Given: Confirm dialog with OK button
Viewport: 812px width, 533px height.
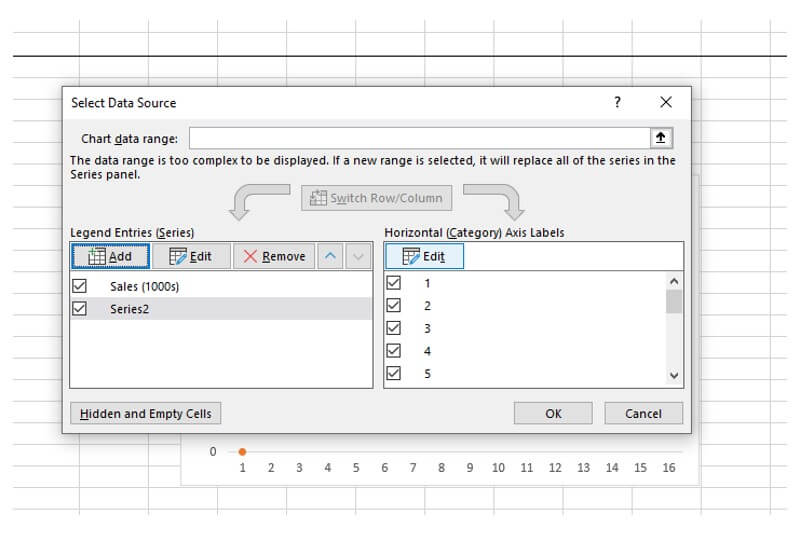Looking at the screenshot, I should 553,413.
